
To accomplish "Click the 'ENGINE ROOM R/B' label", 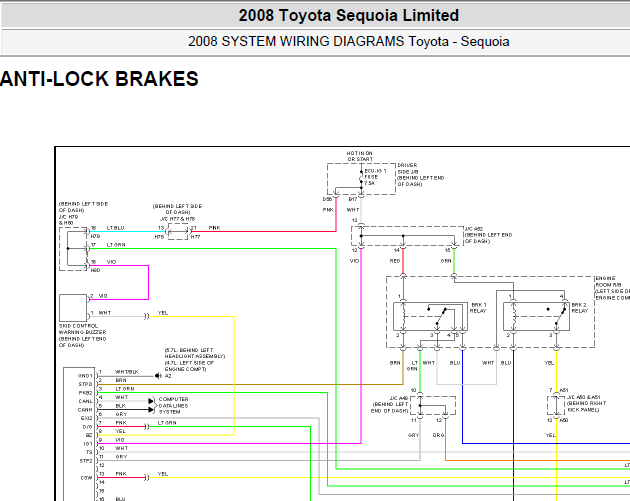I will pos(606,281).
